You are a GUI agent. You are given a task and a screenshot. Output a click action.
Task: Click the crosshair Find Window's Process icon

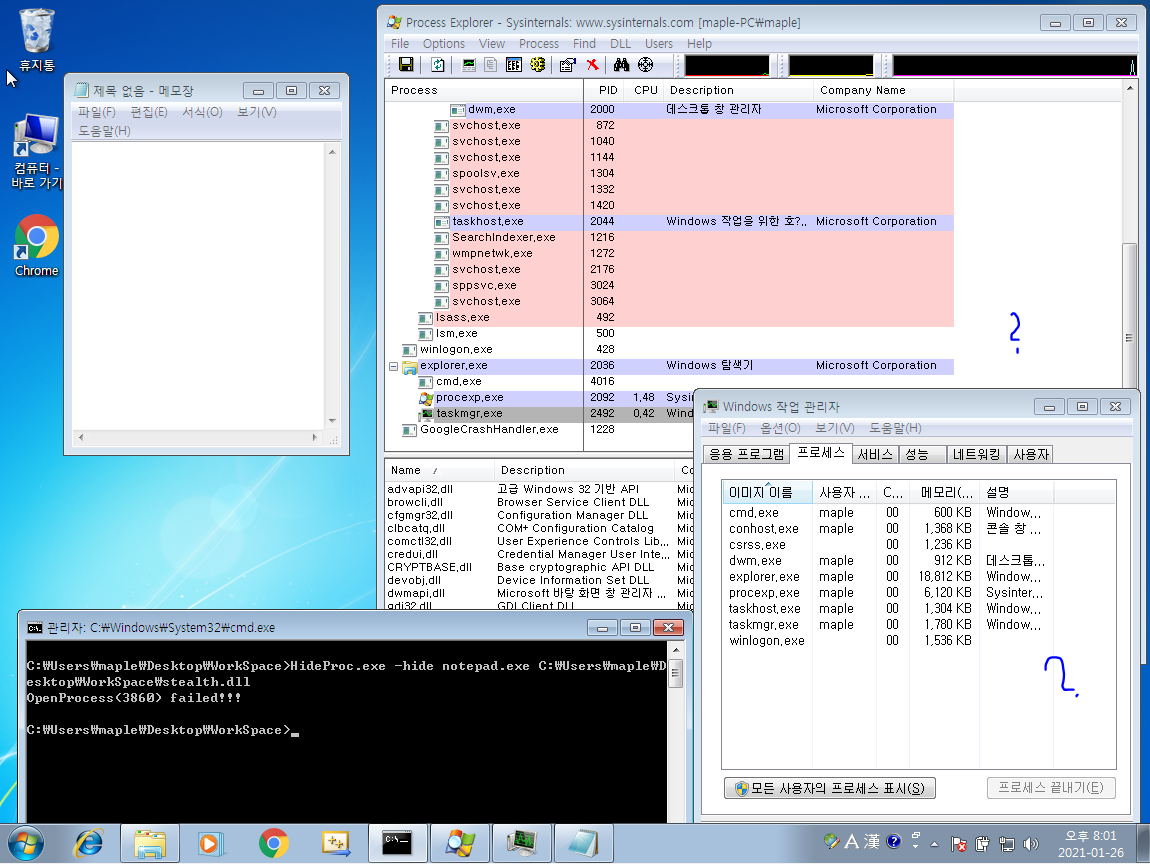tap(645, 65)
